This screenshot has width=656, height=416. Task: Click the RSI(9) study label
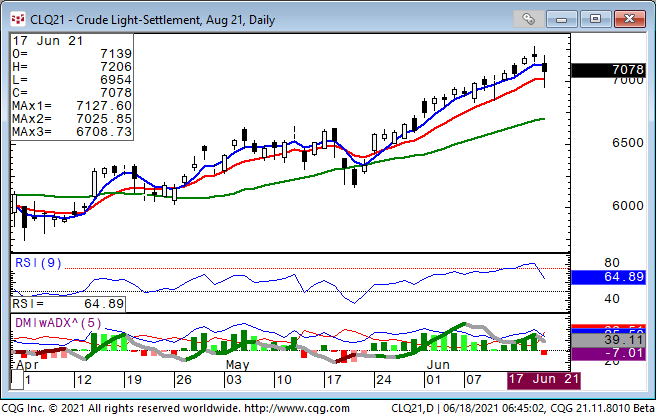[38, 263]
